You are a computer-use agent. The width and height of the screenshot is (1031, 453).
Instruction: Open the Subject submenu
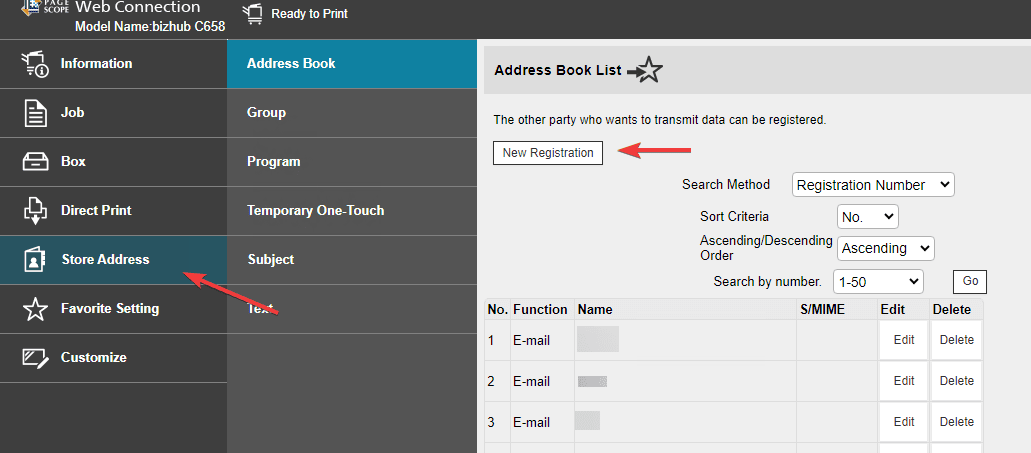(352, 260)
